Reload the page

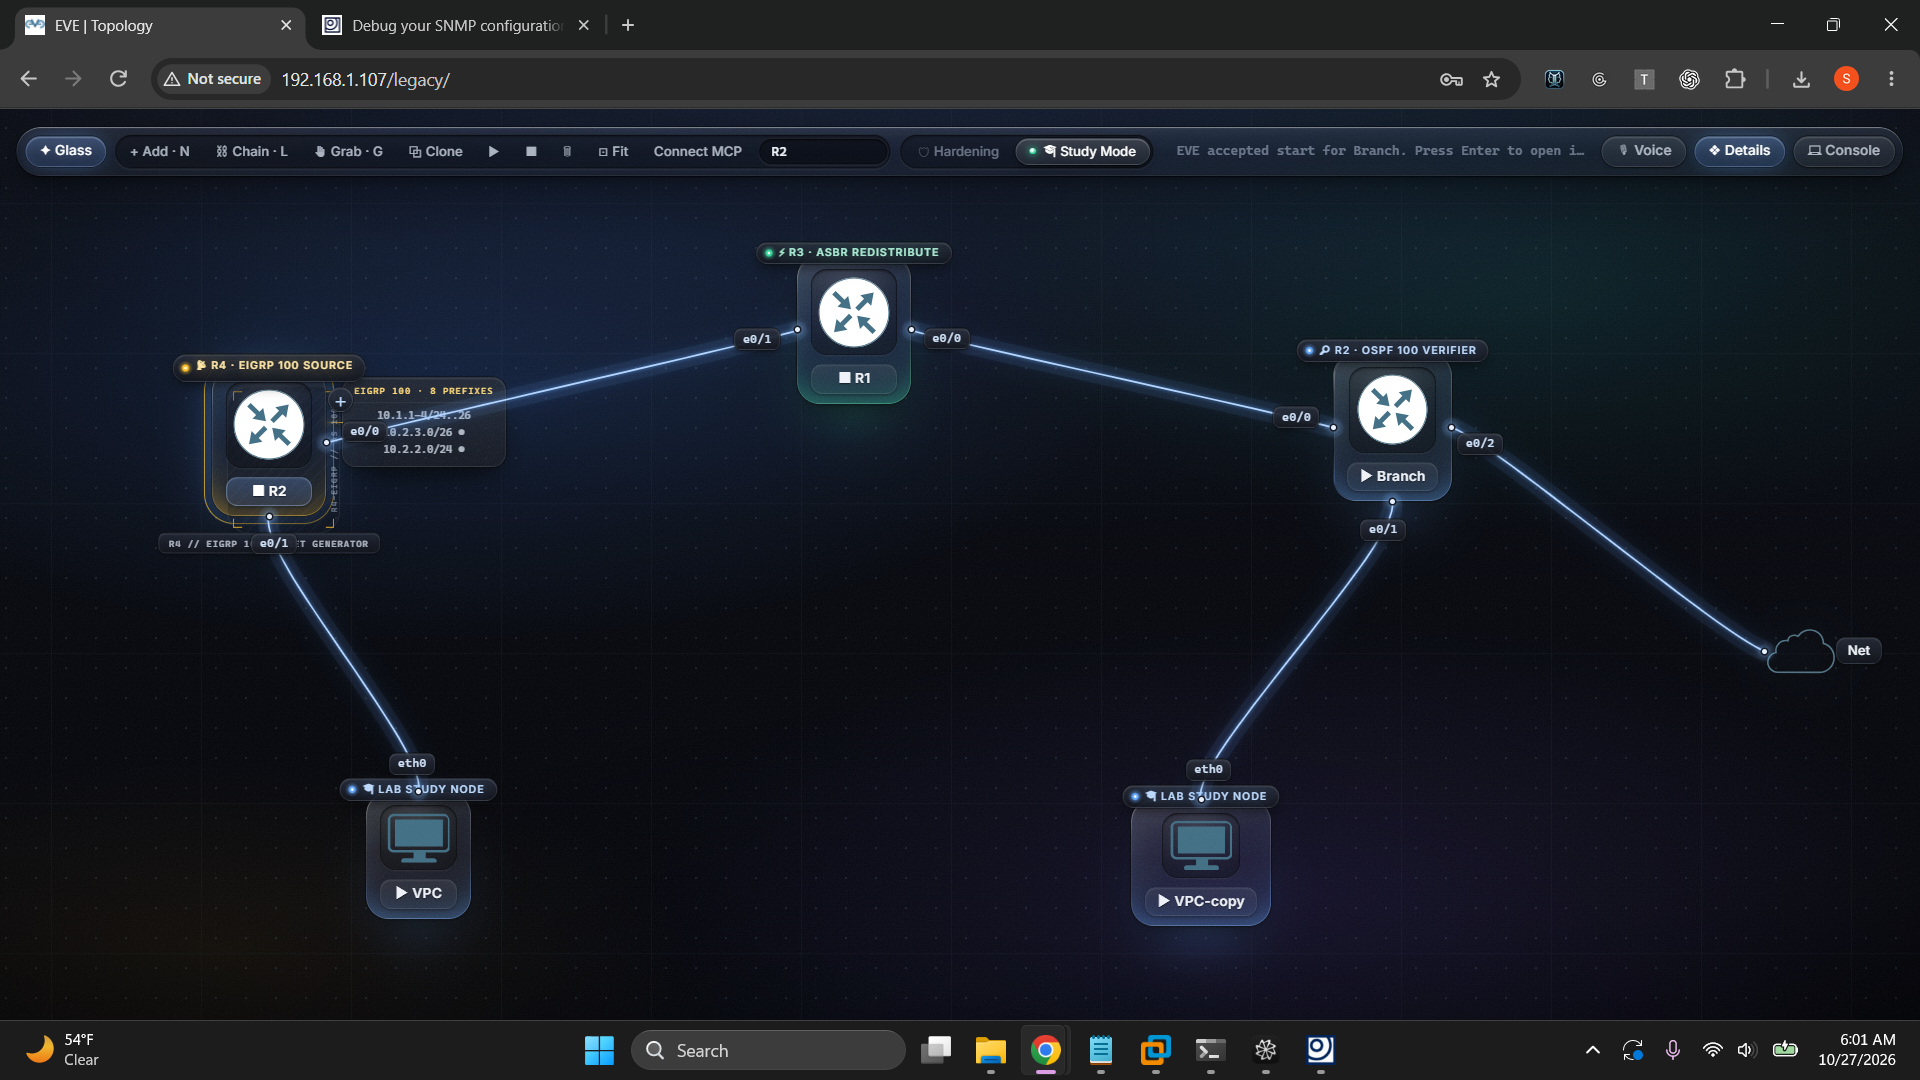coord(118,79)
